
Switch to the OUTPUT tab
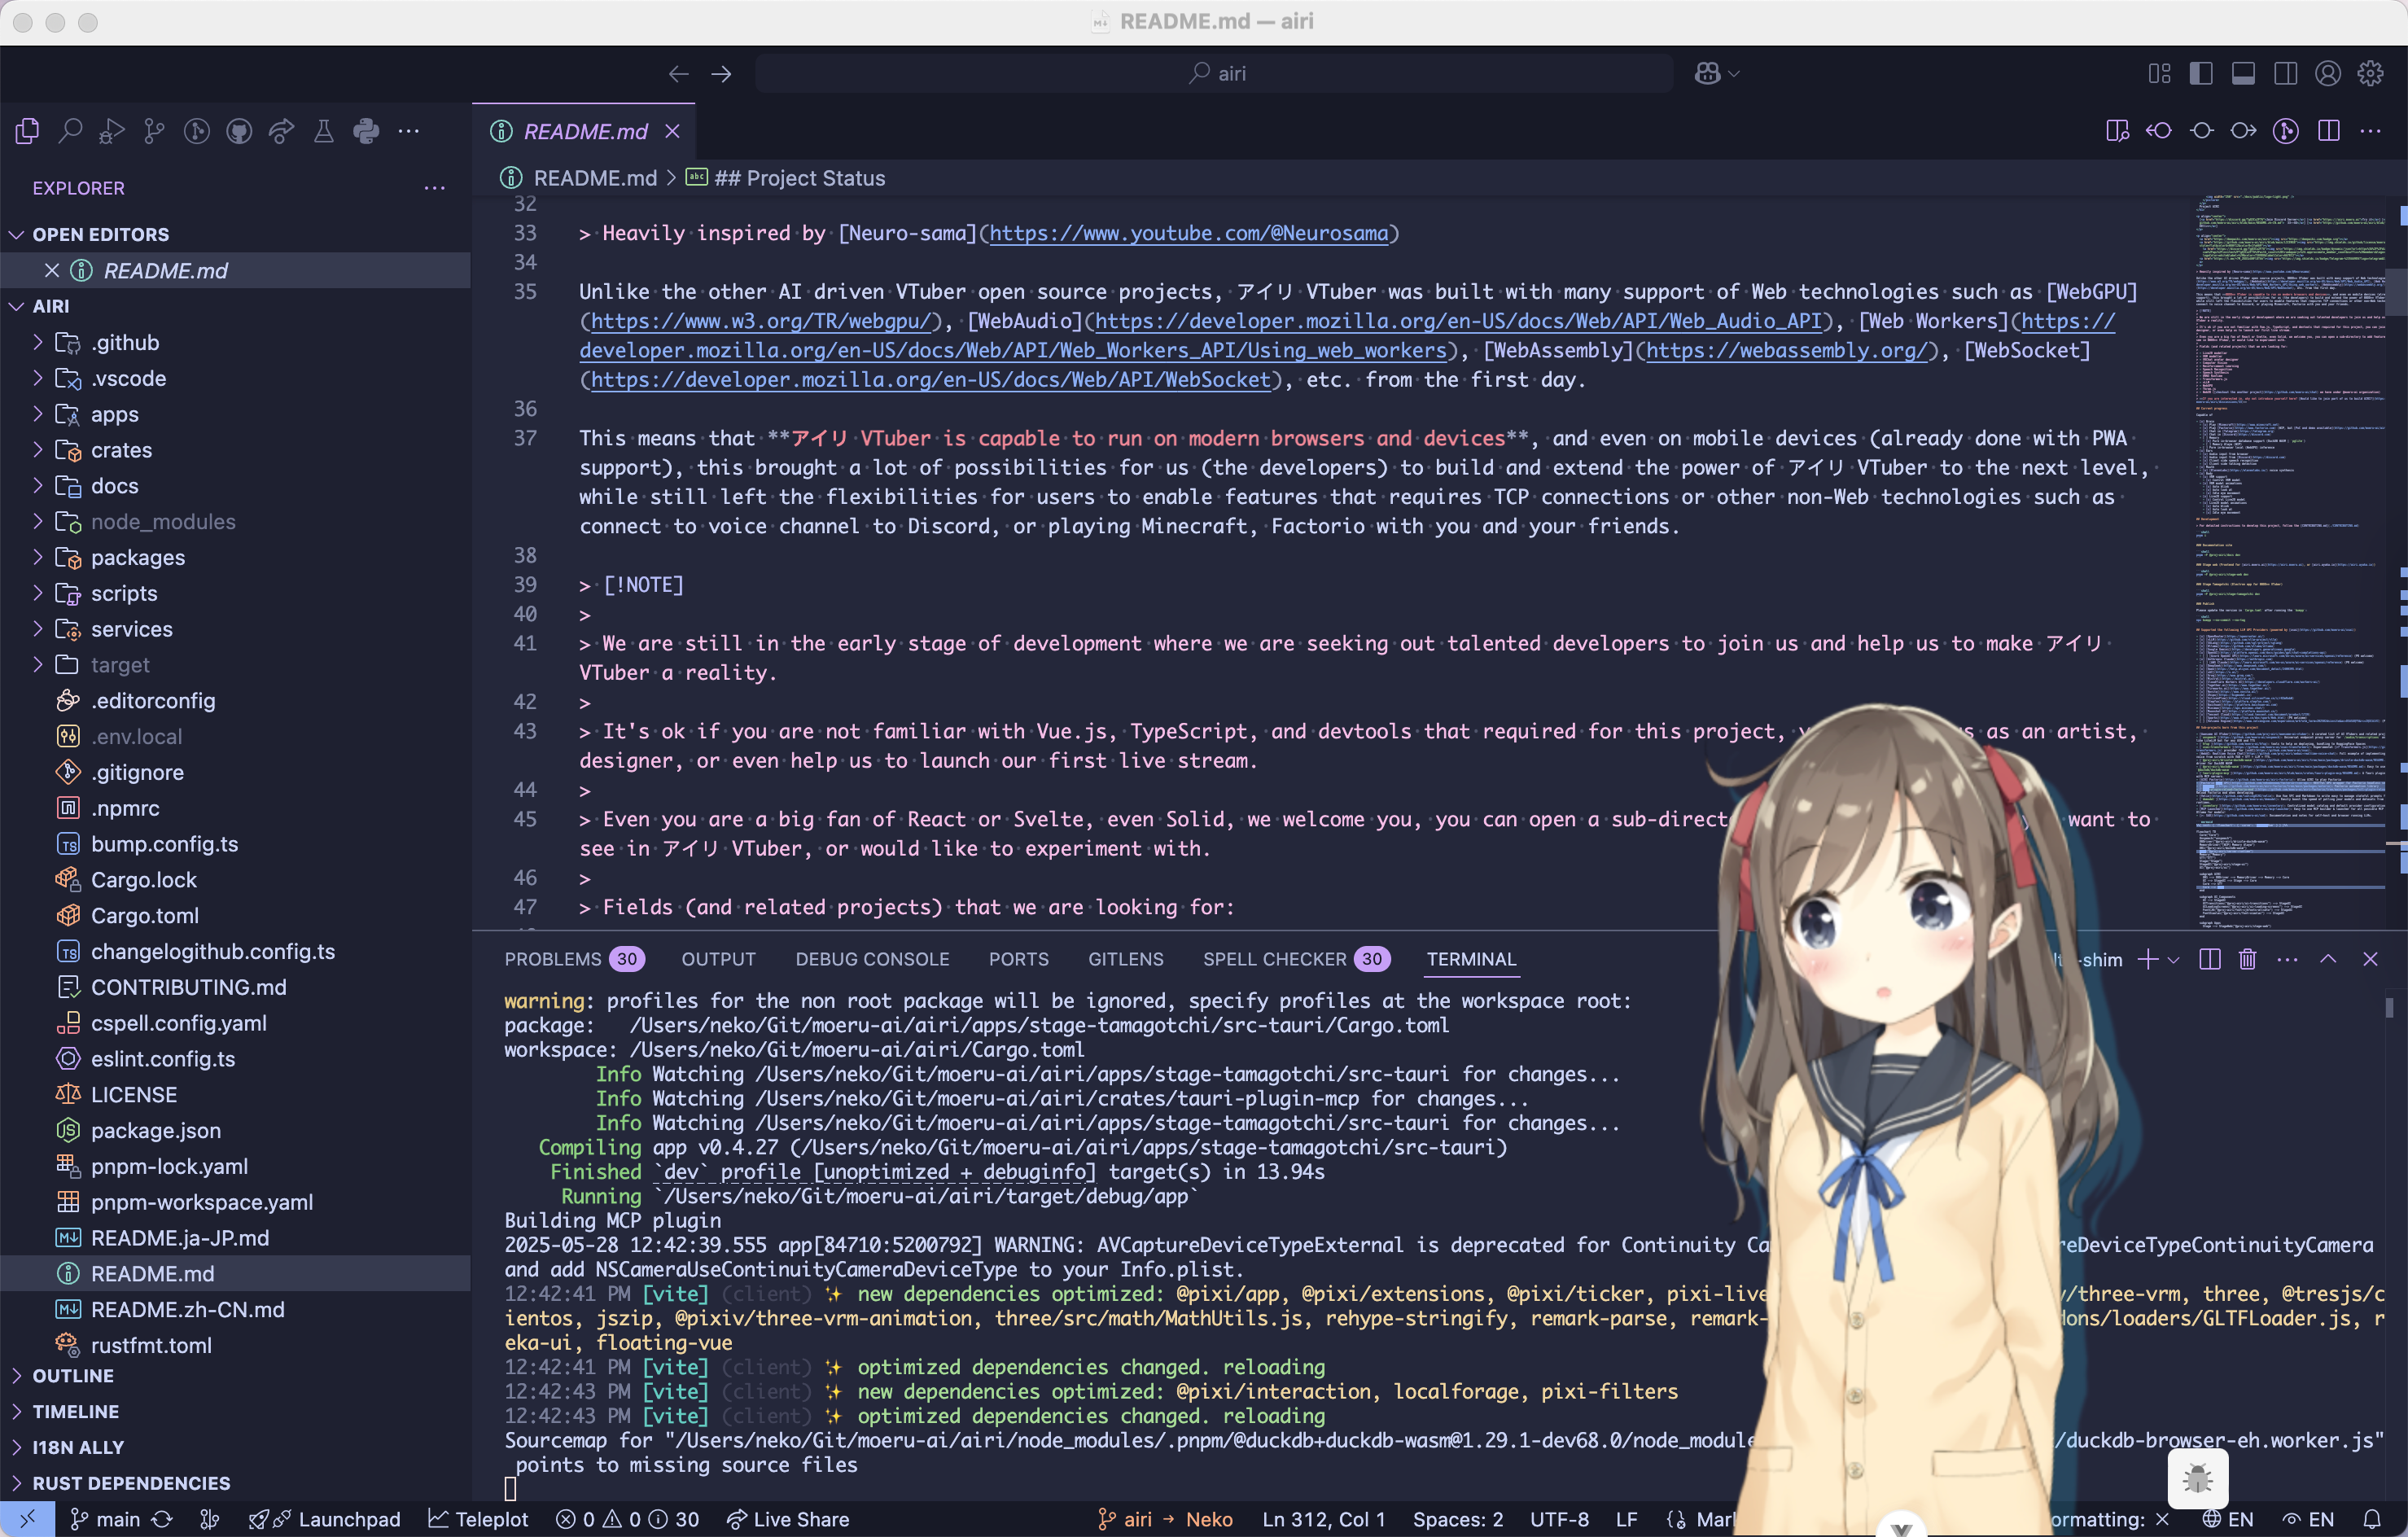718,959
